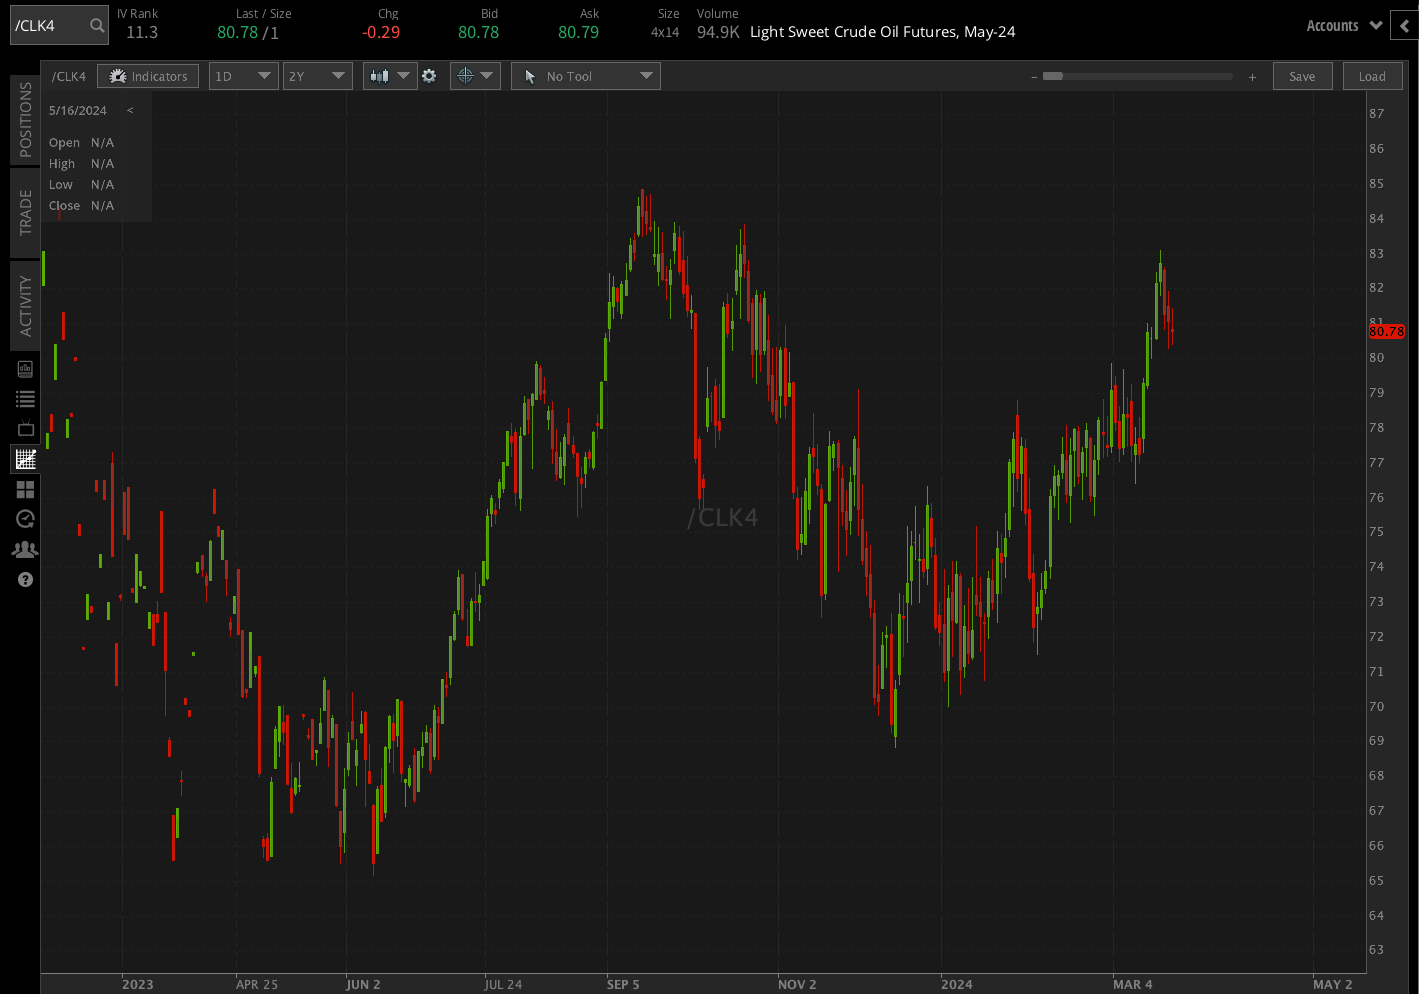Screen dimensions: 1419x994
Task: Open the widget grid gadget icon
Action: pos(25,489)
